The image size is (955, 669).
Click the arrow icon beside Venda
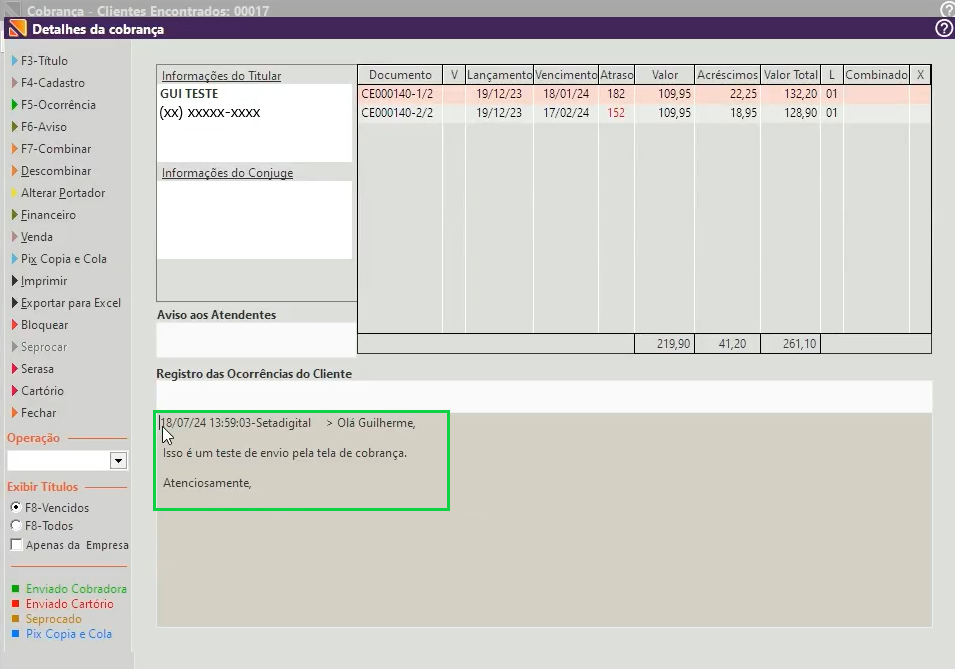pos(15,237)
